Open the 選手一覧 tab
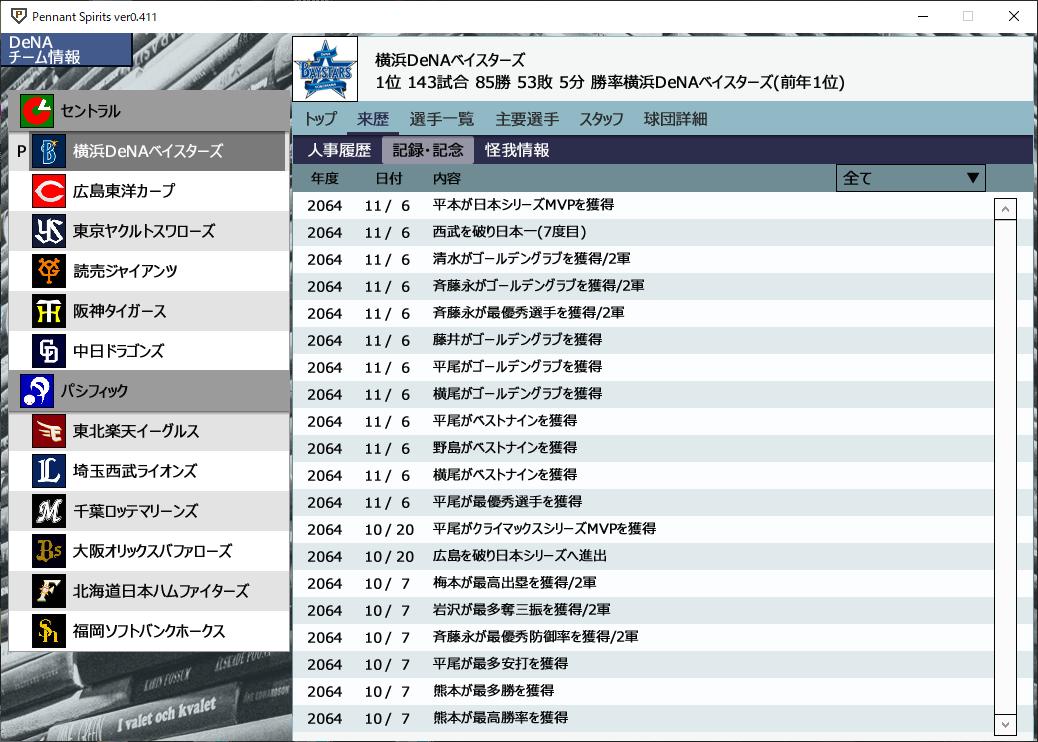Image resolution: width=1038 pixels, height=742 pixels. pyautogui.click(x=442, y=119)
